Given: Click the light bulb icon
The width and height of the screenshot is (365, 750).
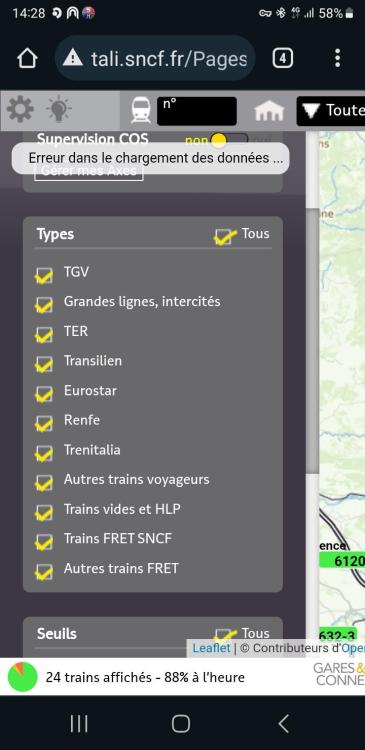Looking at the screenshot, I should [x=59, y=110].
